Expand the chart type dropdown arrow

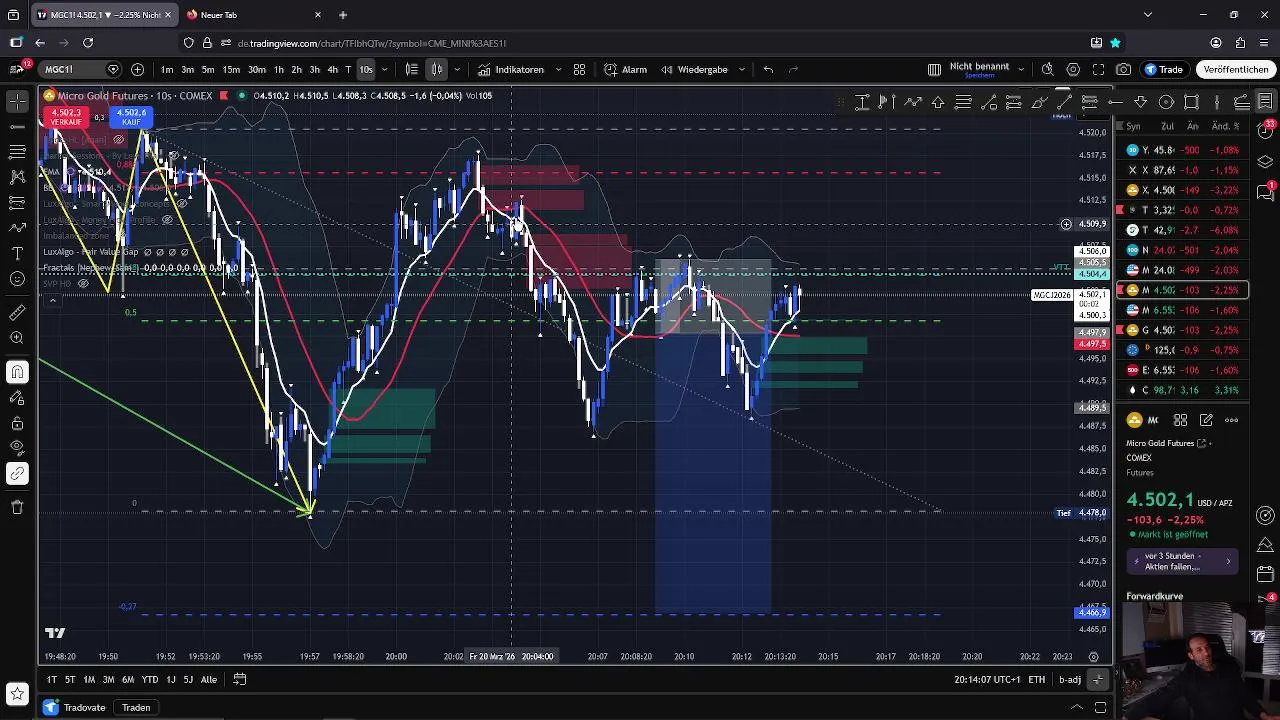coord(457,69)
